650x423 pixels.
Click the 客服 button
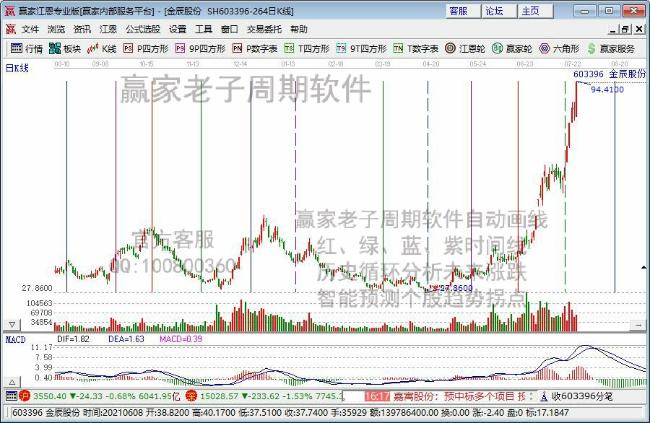point(463,11)
